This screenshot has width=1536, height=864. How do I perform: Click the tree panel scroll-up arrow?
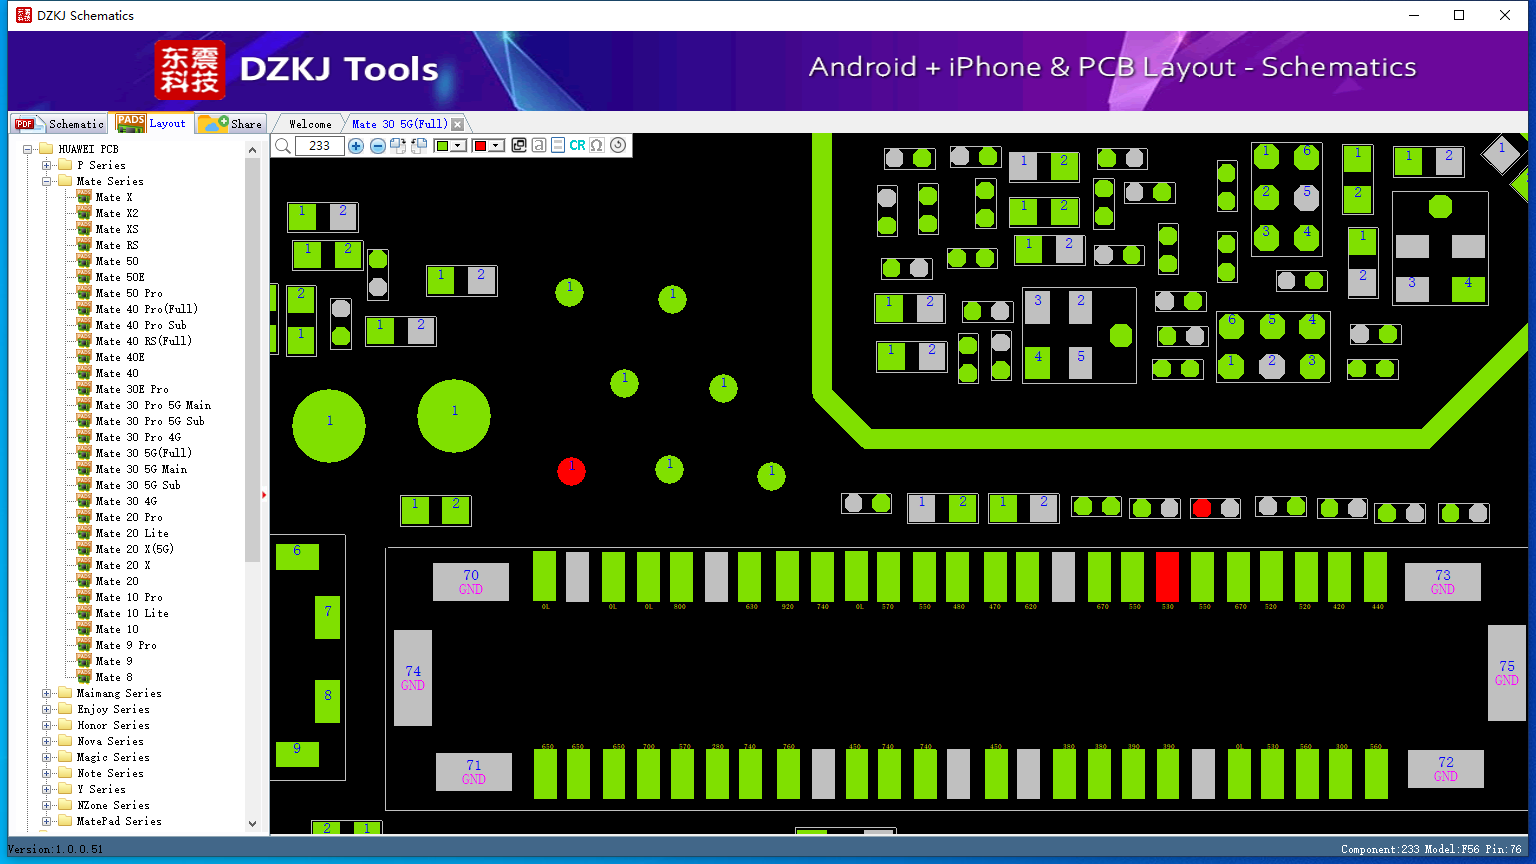click(x=252, y=150)
